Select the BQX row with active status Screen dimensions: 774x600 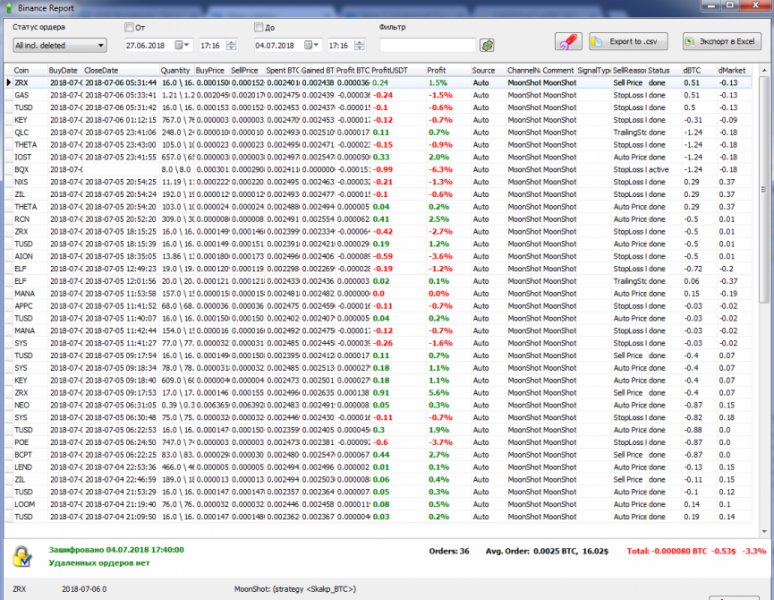(x=378, y=169)
